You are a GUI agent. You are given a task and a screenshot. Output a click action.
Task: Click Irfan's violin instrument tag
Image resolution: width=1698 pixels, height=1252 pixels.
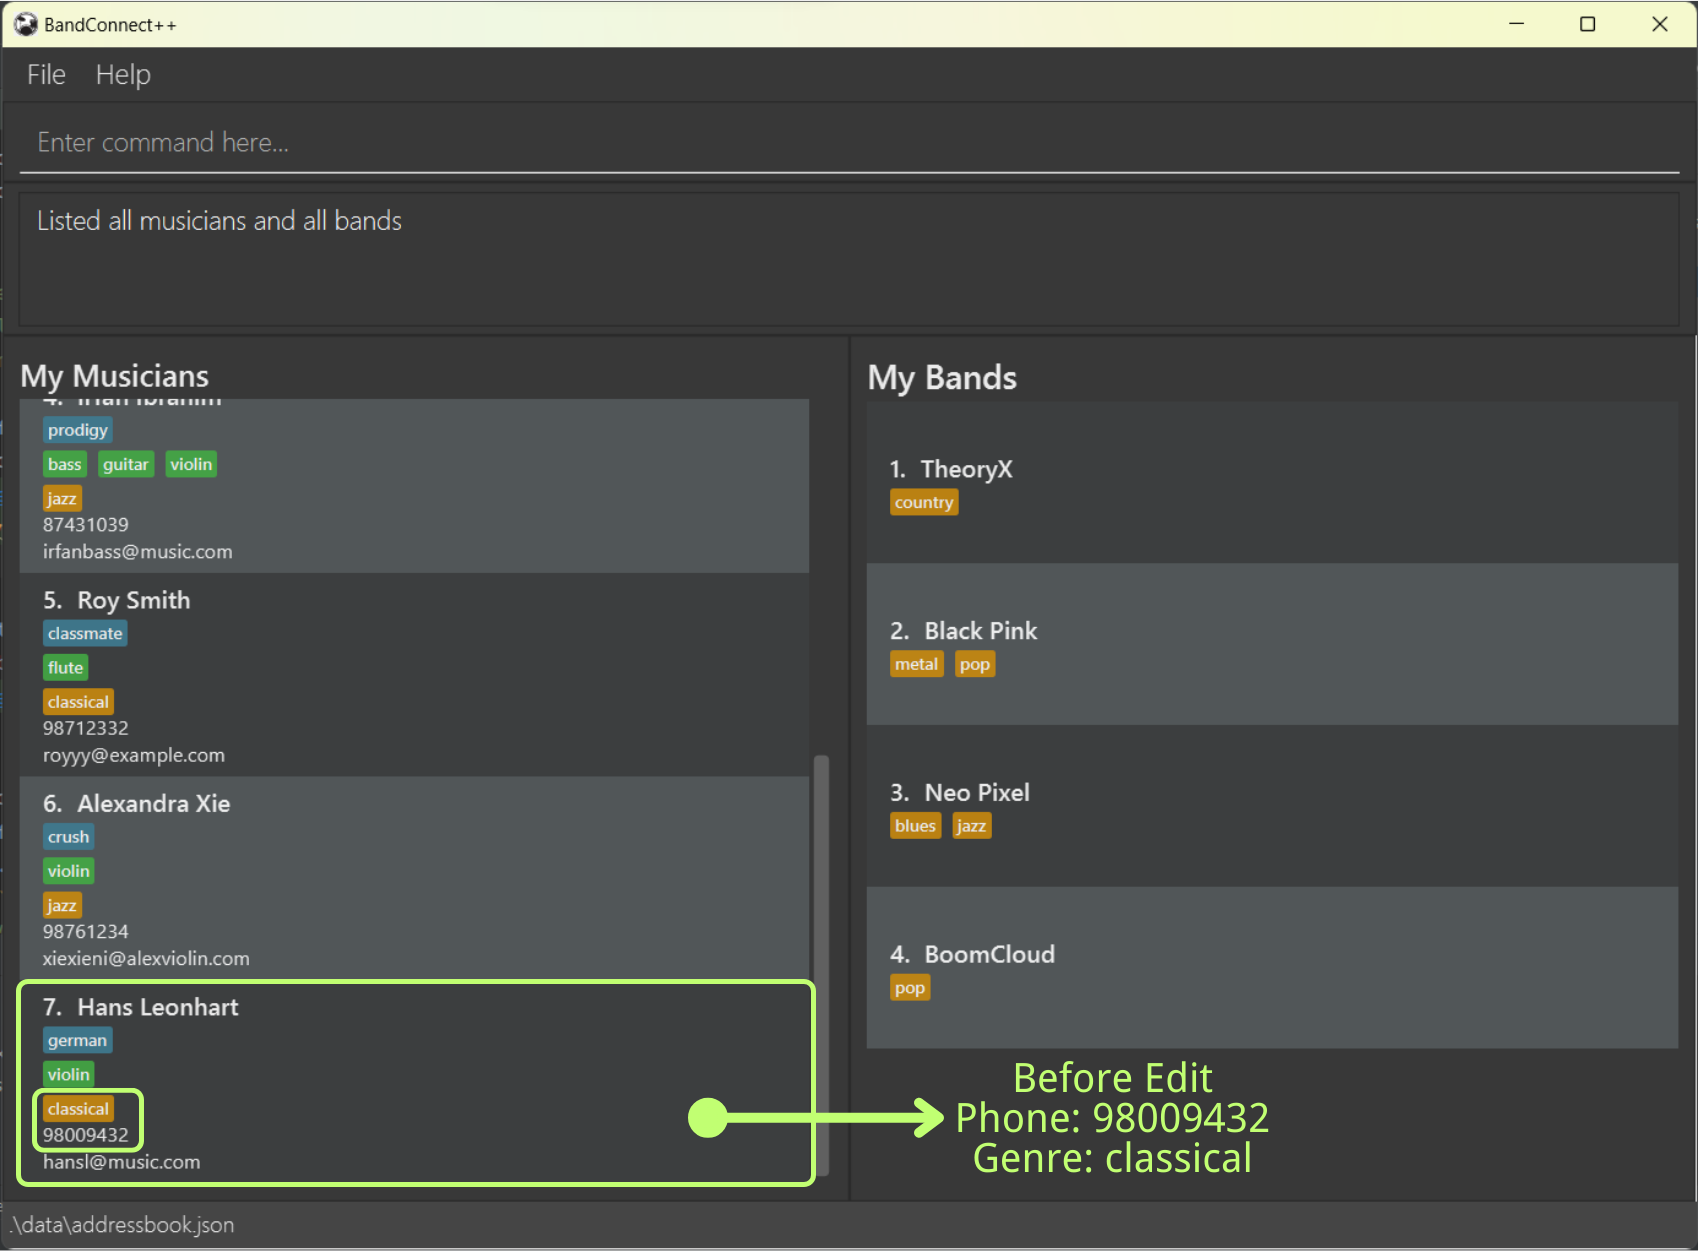(x=191, y=464)
